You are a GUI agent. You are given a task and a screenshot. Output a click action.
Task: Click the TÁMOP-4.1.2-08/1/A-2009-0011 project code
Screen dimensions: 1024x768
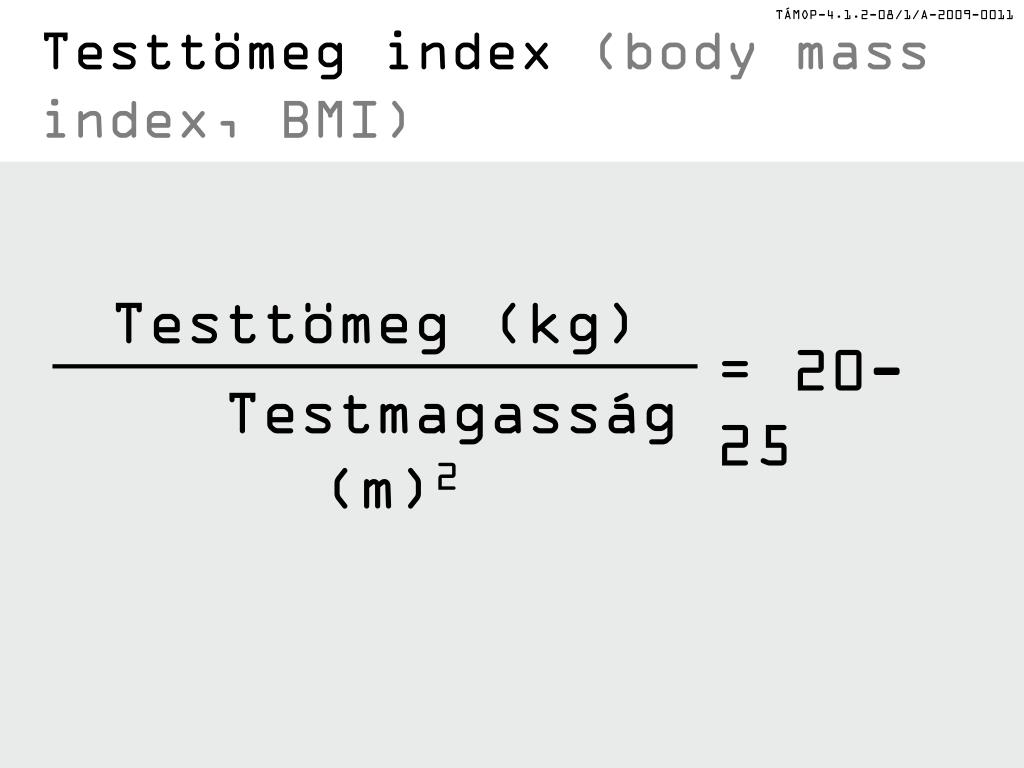(894, 14)
